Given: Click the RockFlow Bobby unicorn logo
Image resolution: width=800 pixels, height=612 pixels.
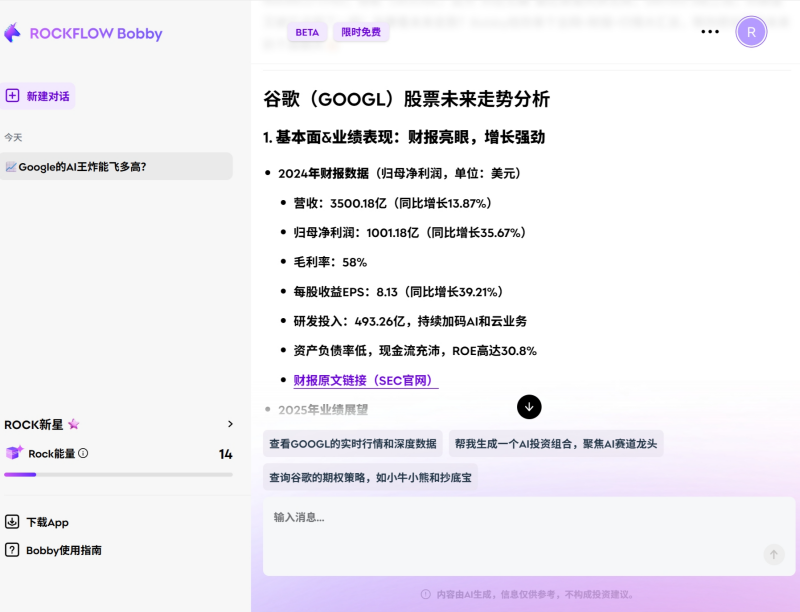Looking at the screenshot, I should coord(12,33).
